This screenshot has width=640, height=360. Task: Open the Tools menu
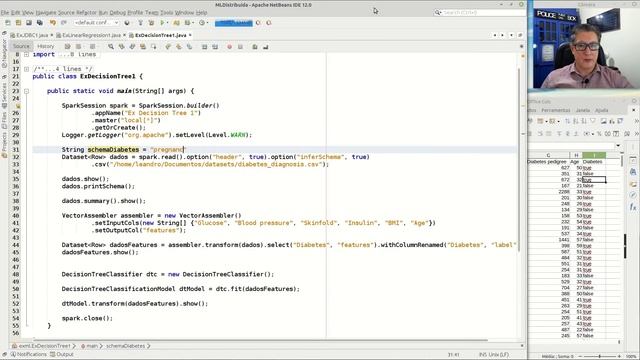coord(166,13)
